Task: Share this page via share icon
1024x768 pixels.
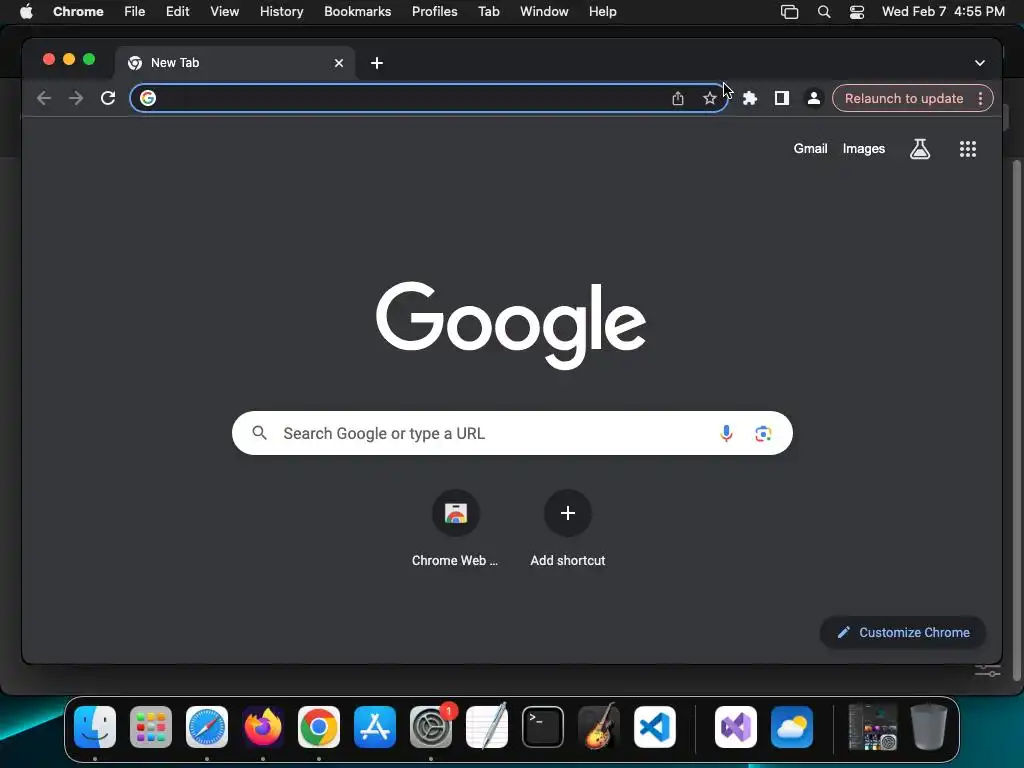Action: (x=678, y=98)
